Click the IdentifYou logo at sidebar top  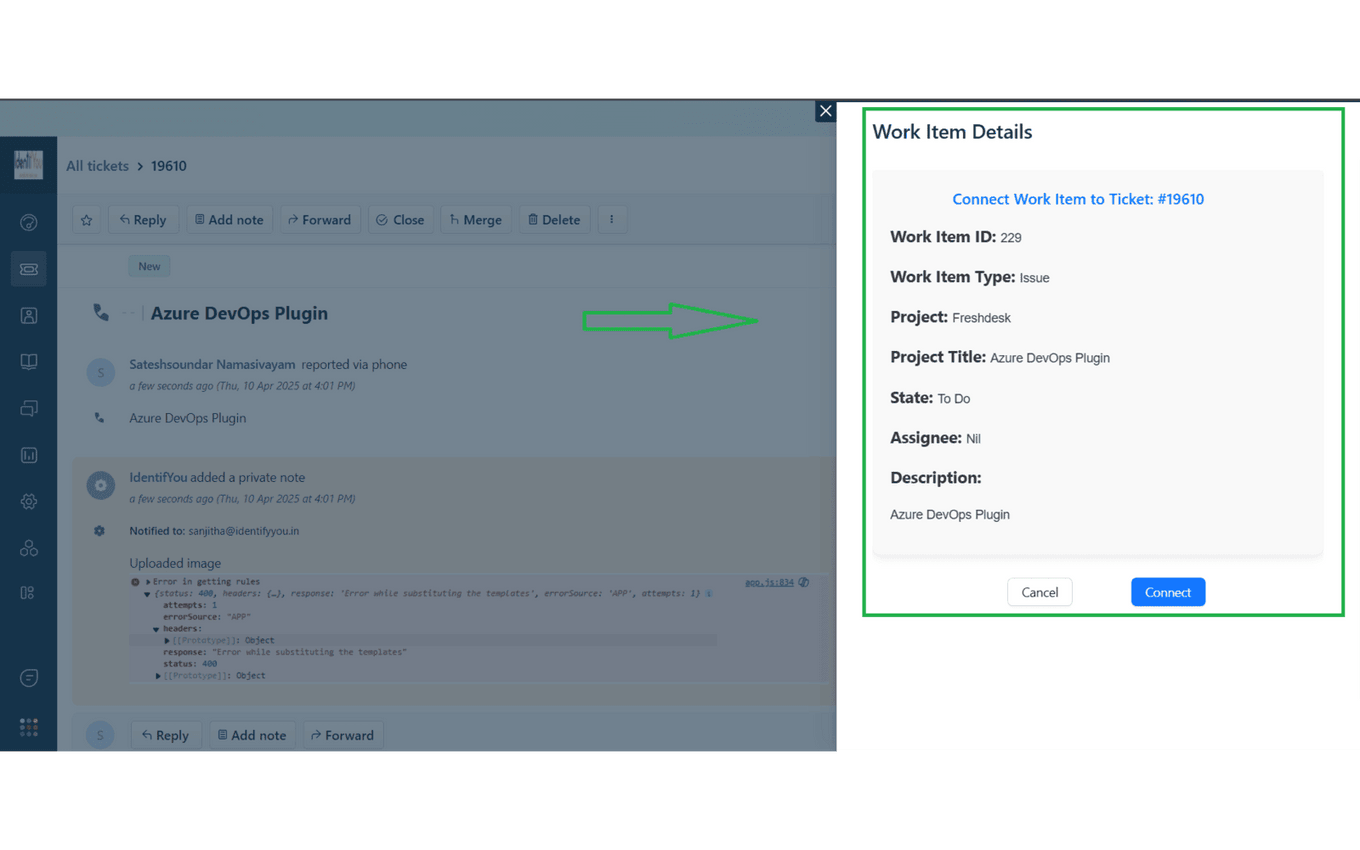[28, 165]
